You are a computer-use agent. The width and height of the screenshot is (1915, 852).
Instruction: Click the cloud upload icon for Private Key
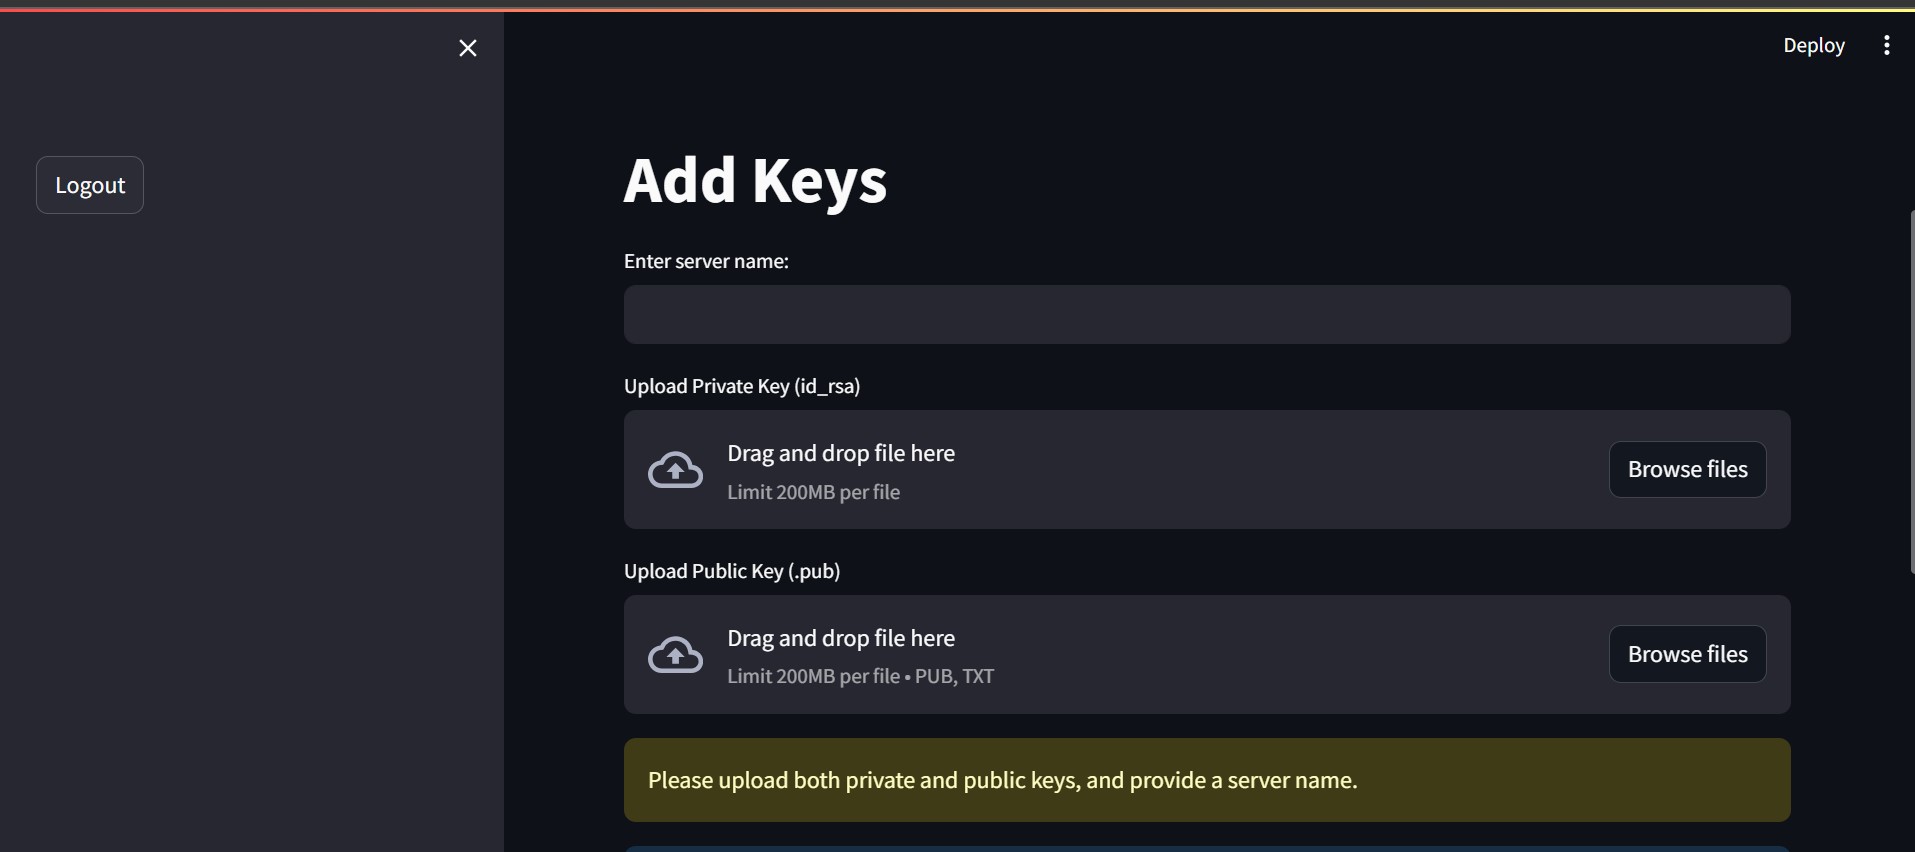(x=675, y=470)
